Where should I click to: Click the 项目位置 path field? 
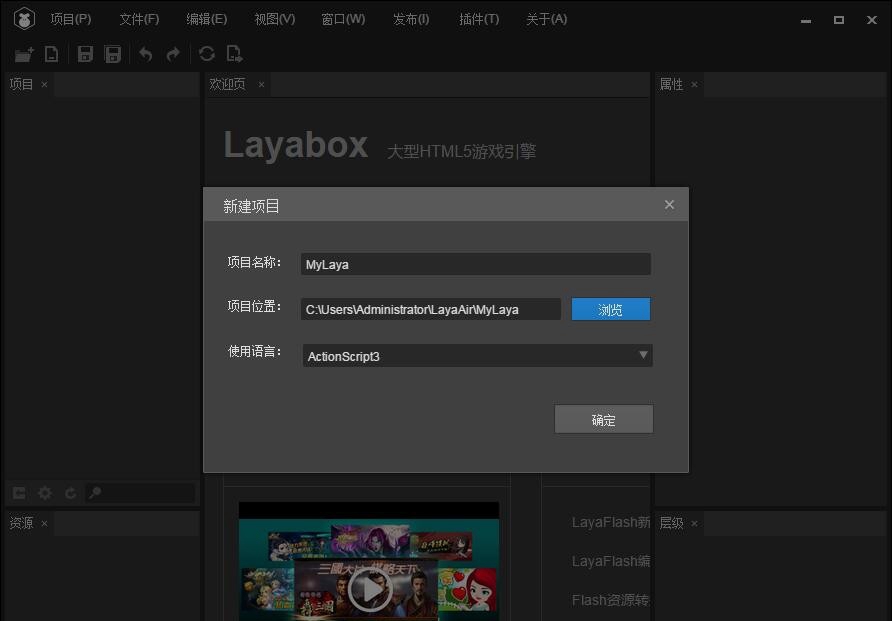(431, 309)
